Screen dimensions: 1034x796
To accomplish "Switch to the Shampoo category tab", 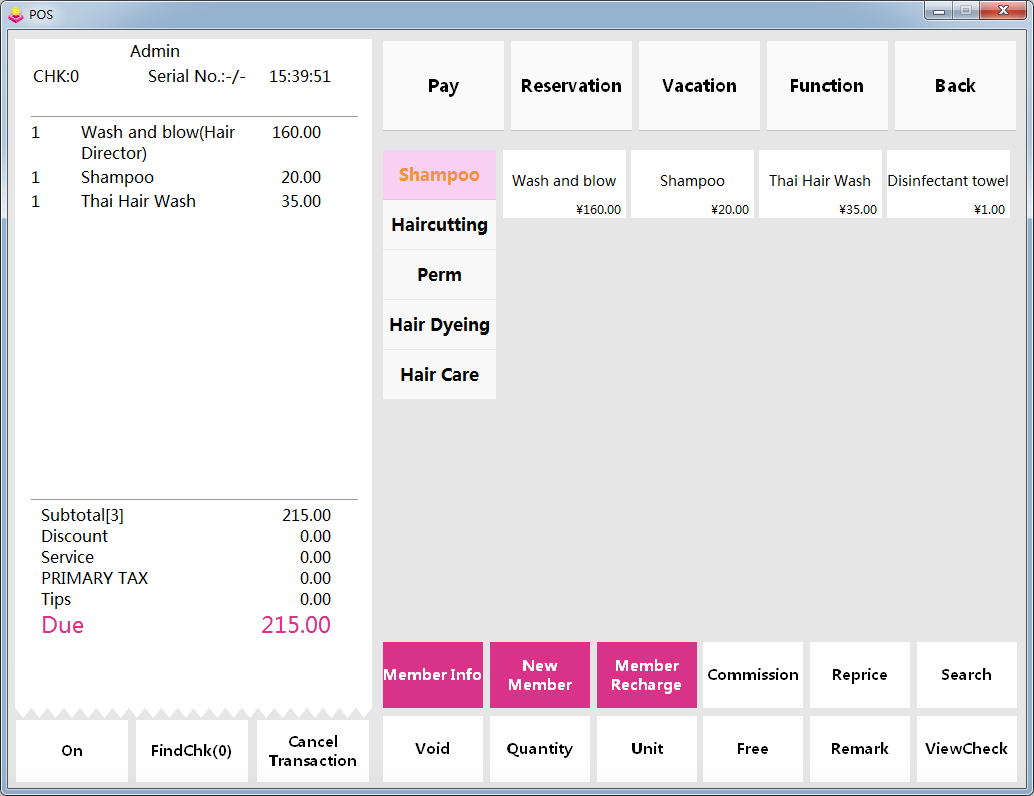I will 439,175.
